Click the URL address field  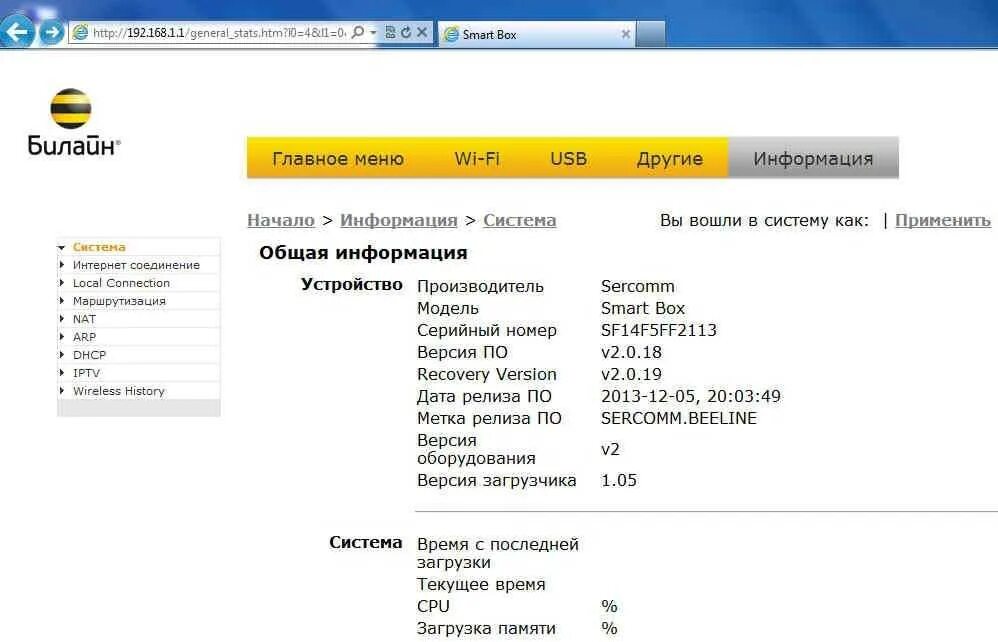pos(219,32)
